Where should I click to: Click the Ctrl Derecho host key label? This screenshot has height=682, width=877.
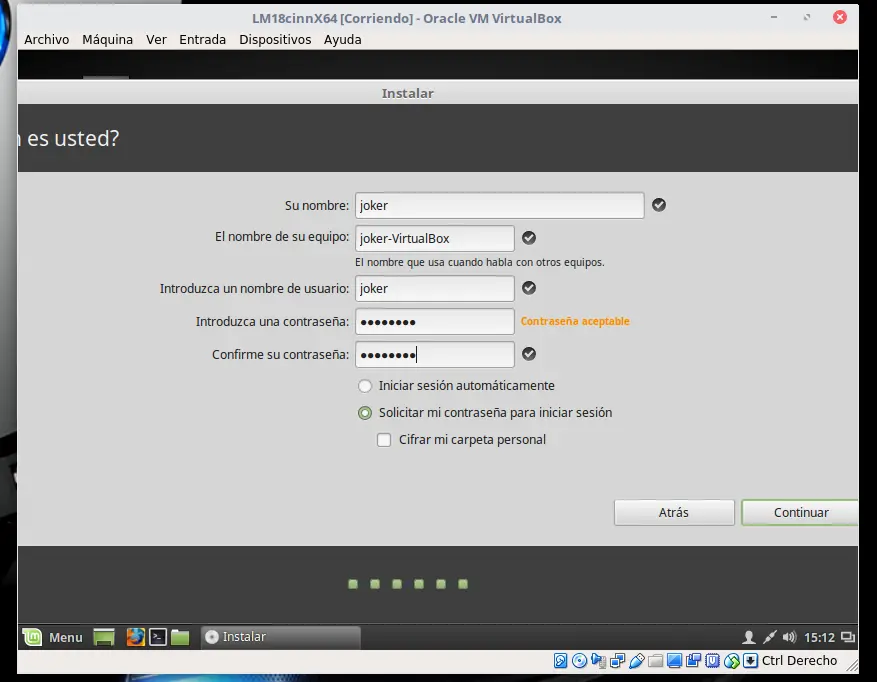[x=799, y=661]
